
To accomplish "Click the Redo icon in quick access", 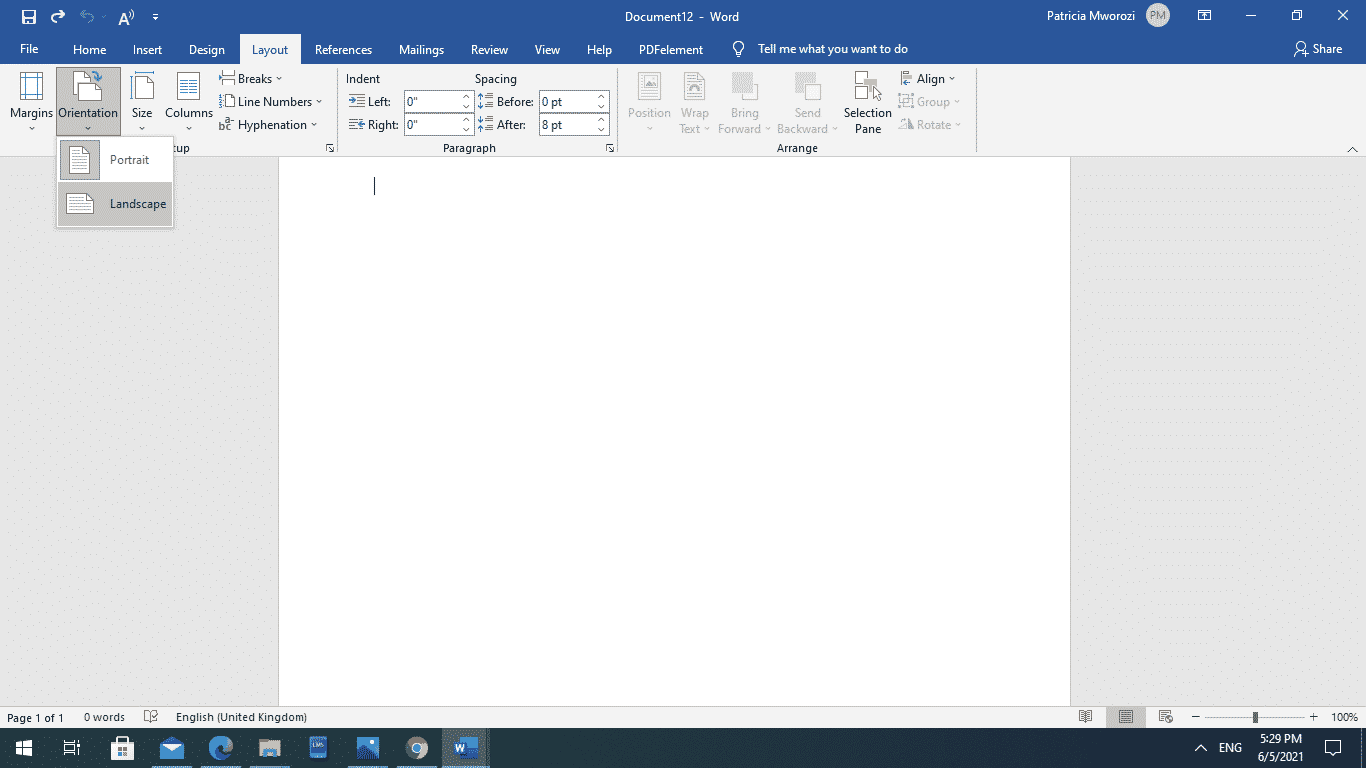I will [58, 17].
